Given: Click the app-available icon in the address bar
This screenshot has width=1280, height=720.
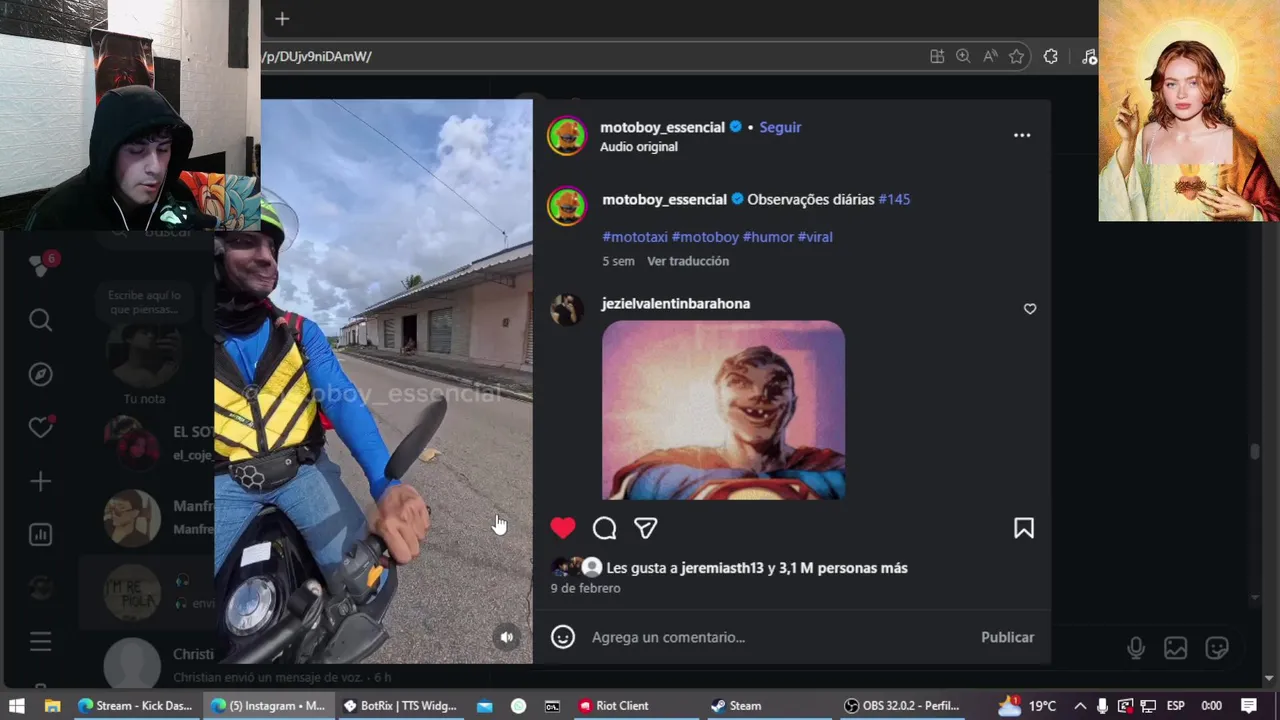Looking at the screenshot, I should pos(937,57).
